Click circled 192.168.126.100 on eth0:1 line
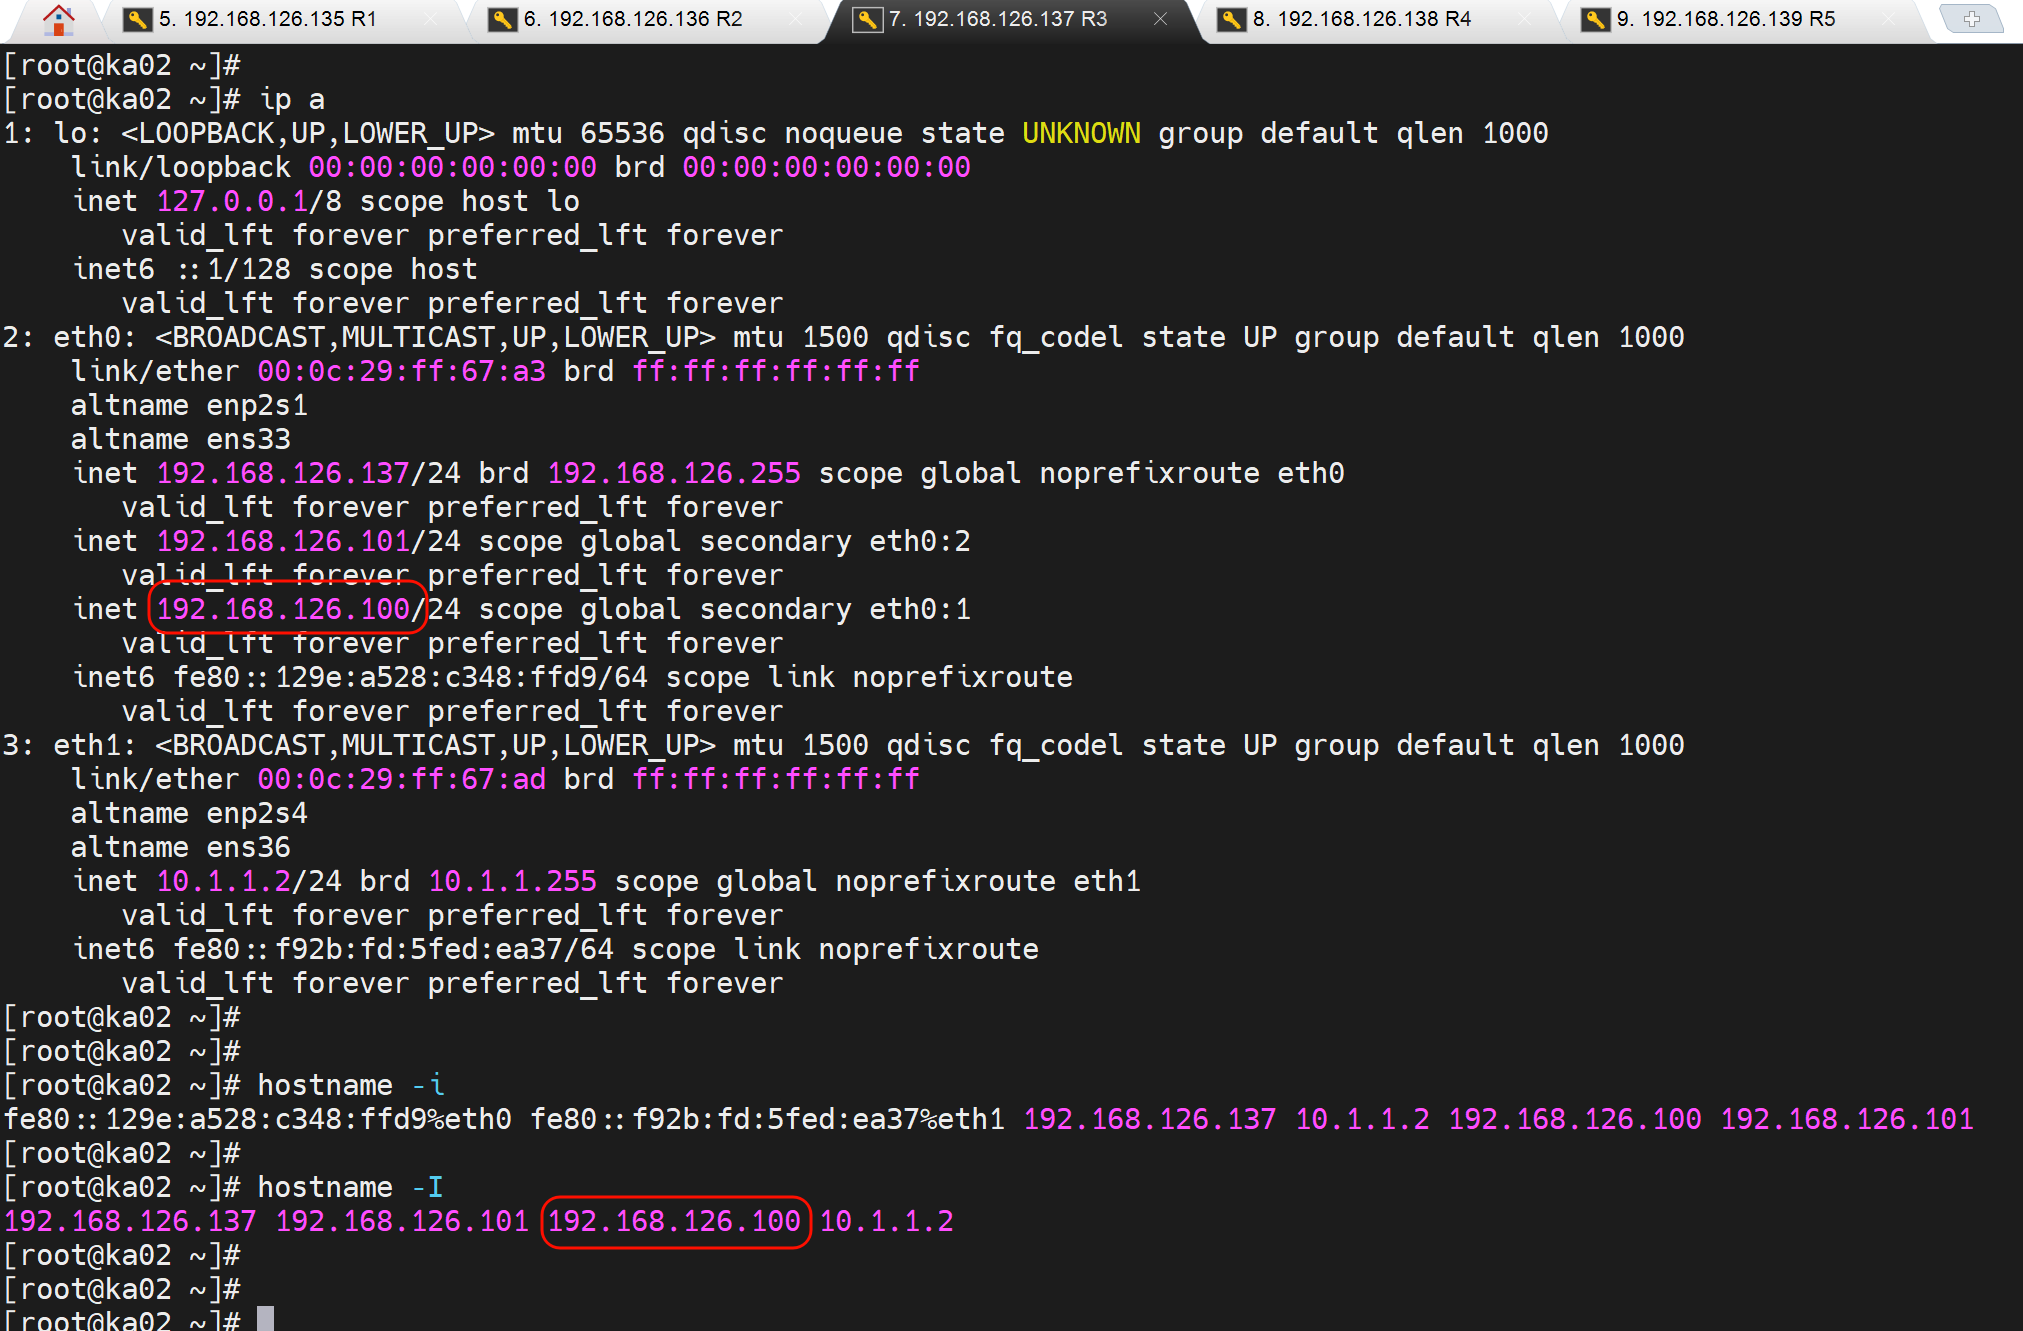Viewport: 2023px width, 1331px height. [284, 609]
